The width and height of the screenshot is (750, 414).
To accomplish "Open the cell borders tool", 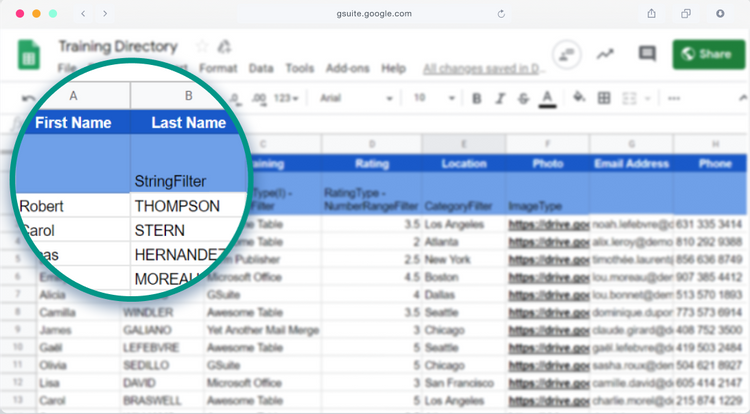I will 604,98.
